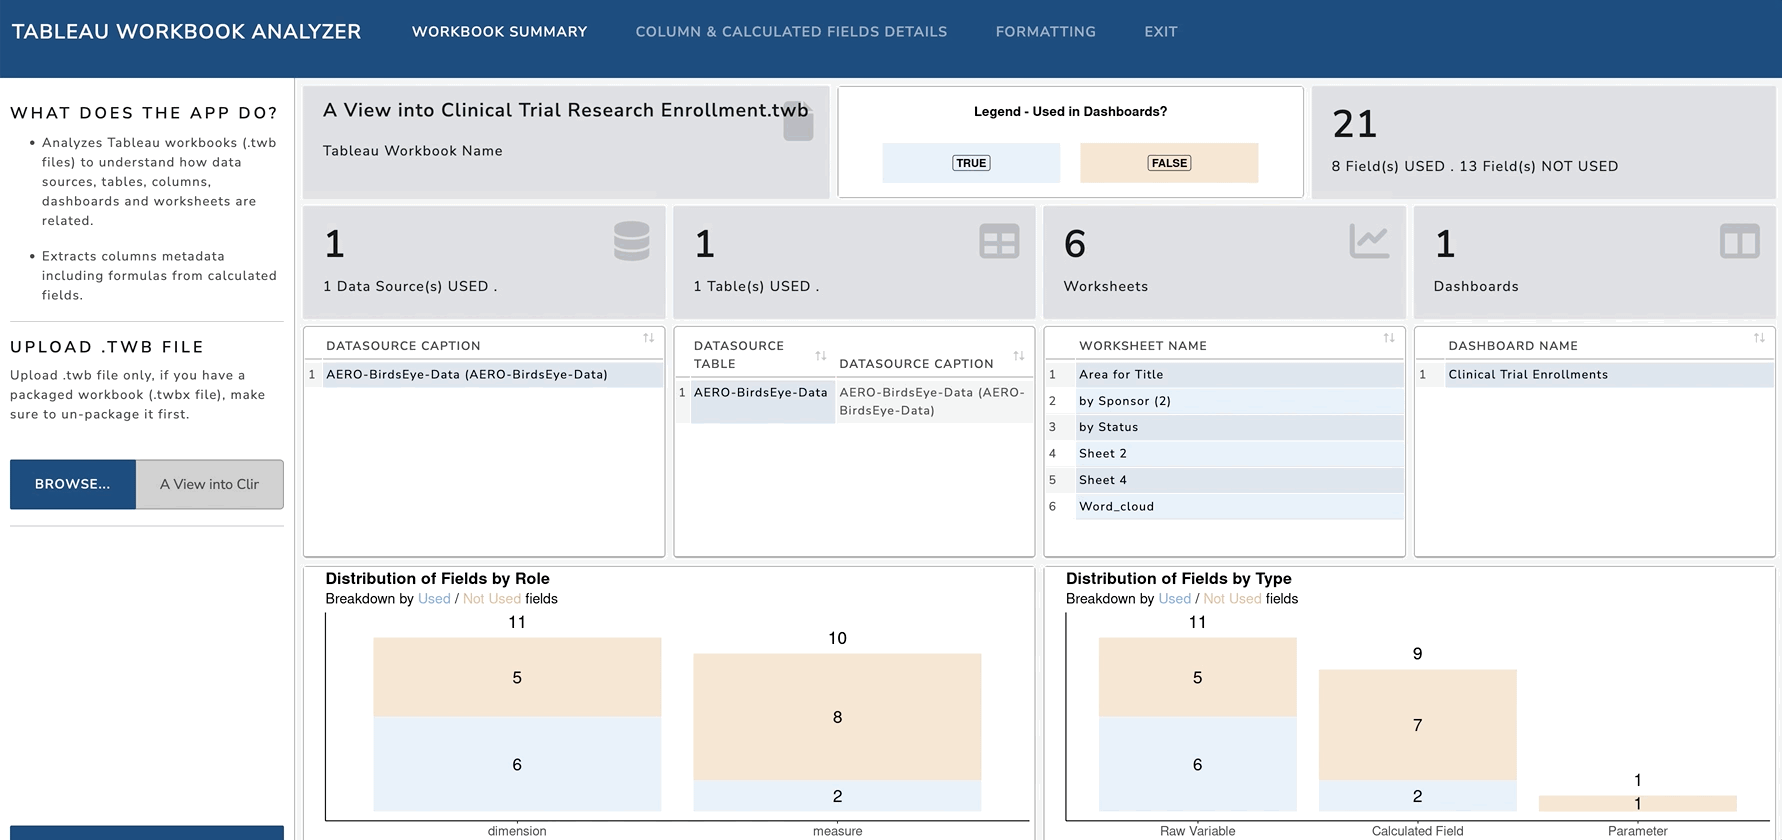Screen dimensions: 1782x840
Task: Click the 21 total fields card
Action: point(1543,142)
